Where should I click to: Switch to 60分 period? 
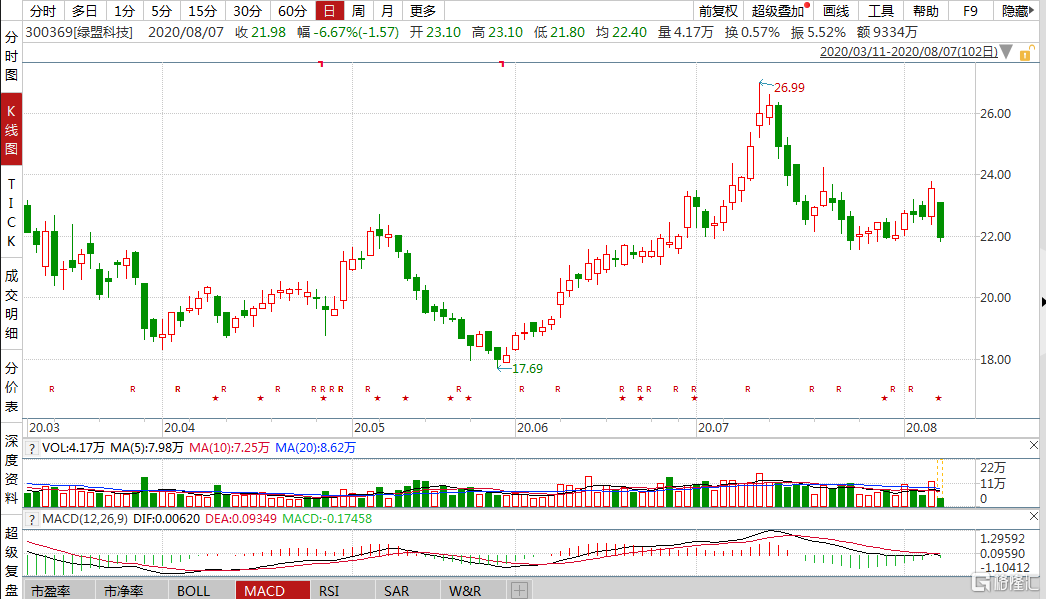point(291,11)
